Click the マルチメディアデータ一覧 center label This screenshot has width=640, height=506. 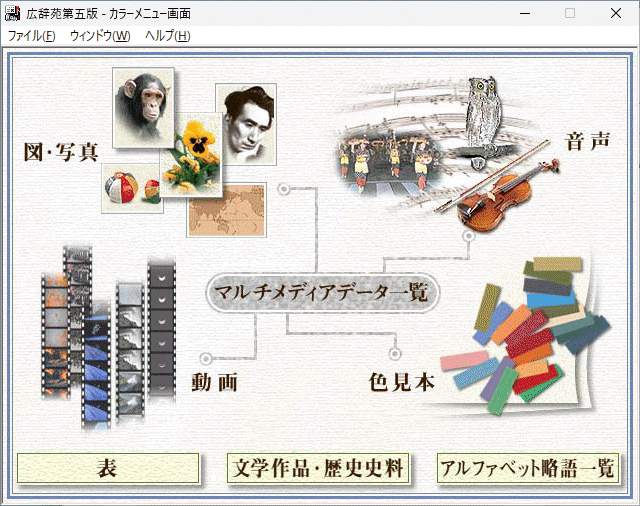[322, 293]
